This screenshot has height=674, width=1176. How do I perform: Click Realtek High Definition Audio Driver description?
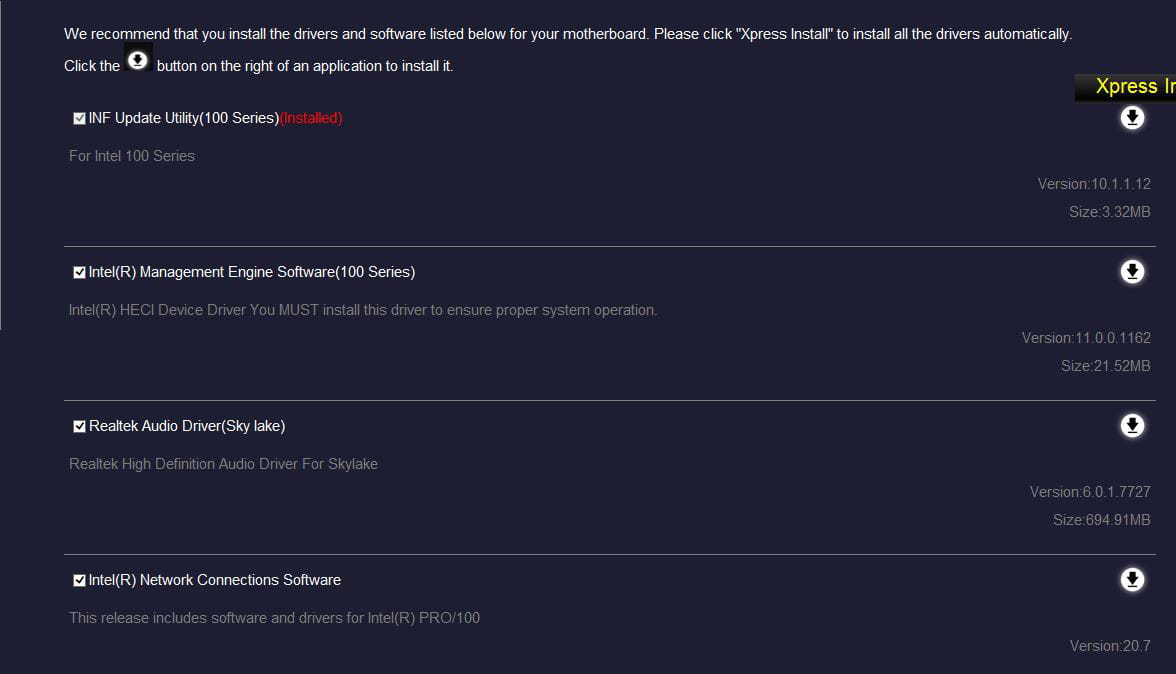224,464
